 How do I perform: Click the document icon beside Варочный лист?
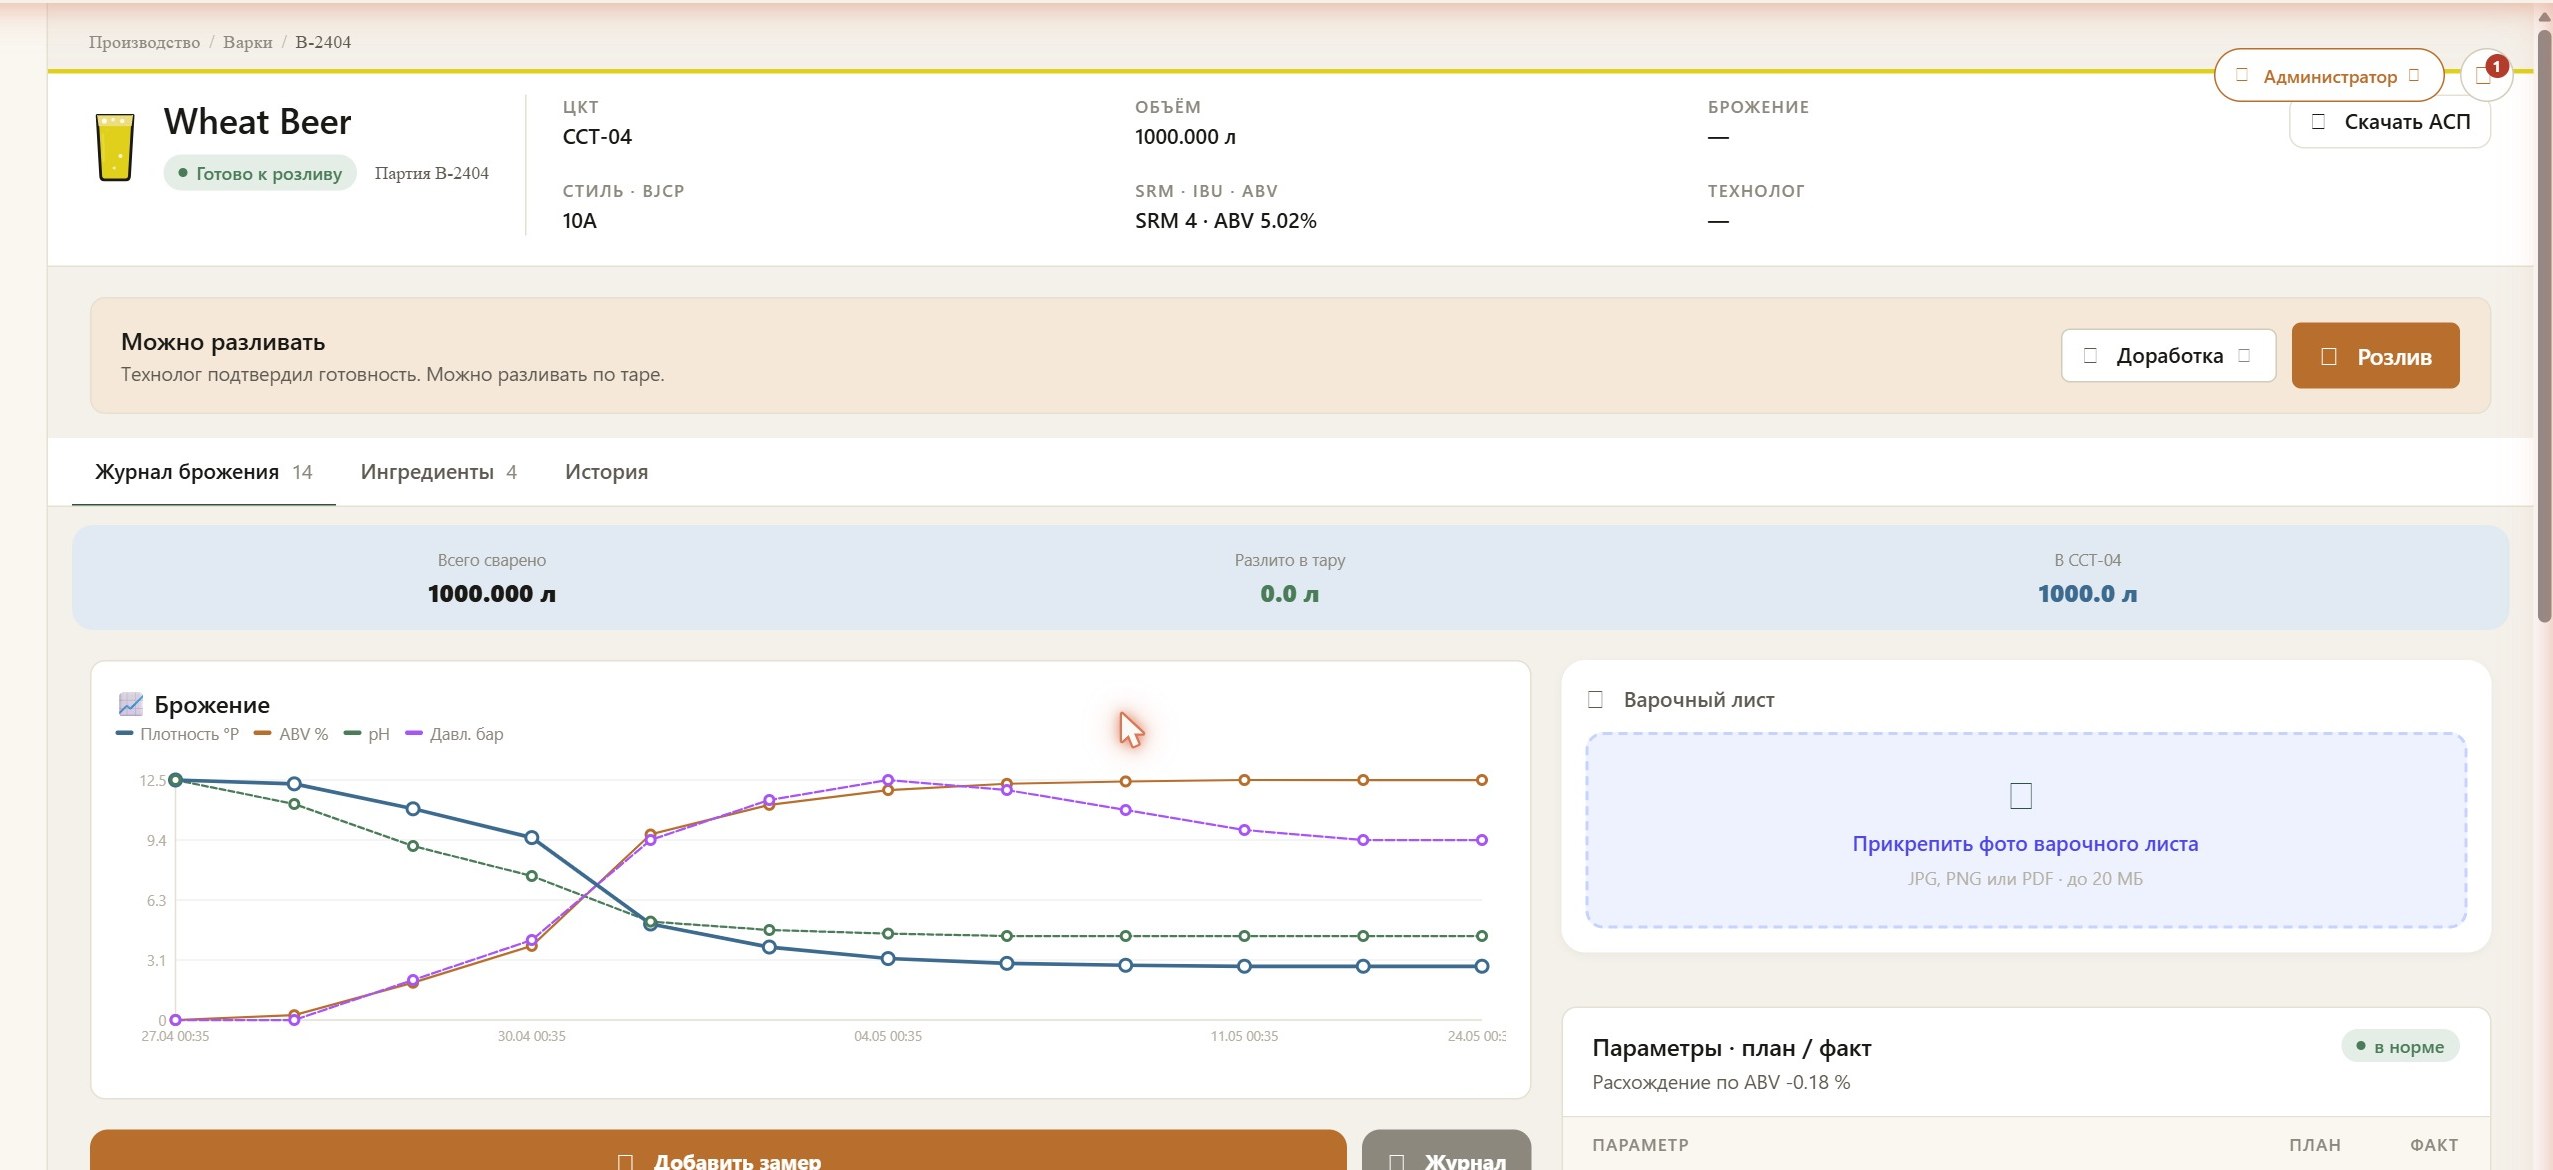[1595, 700]
